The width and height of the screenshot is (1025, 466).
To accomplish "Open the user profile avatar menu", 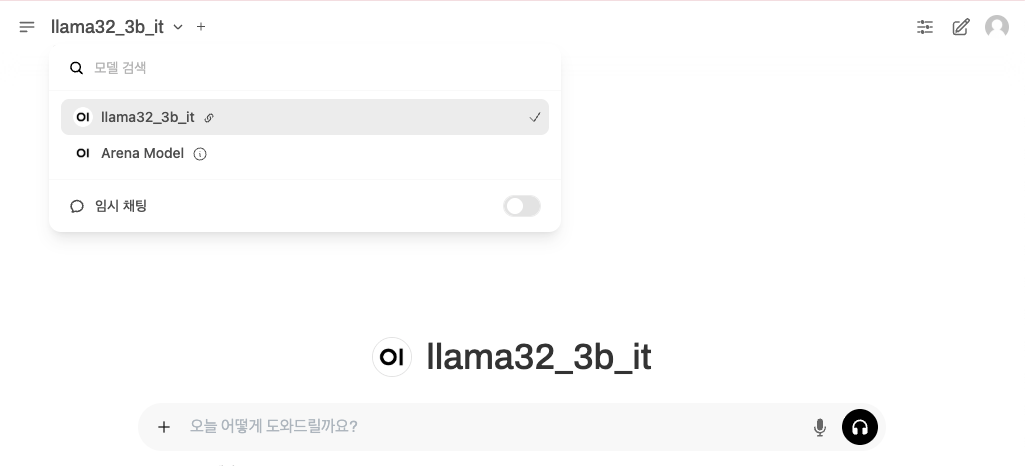I will pyautogui.click(x=996, y=27).
